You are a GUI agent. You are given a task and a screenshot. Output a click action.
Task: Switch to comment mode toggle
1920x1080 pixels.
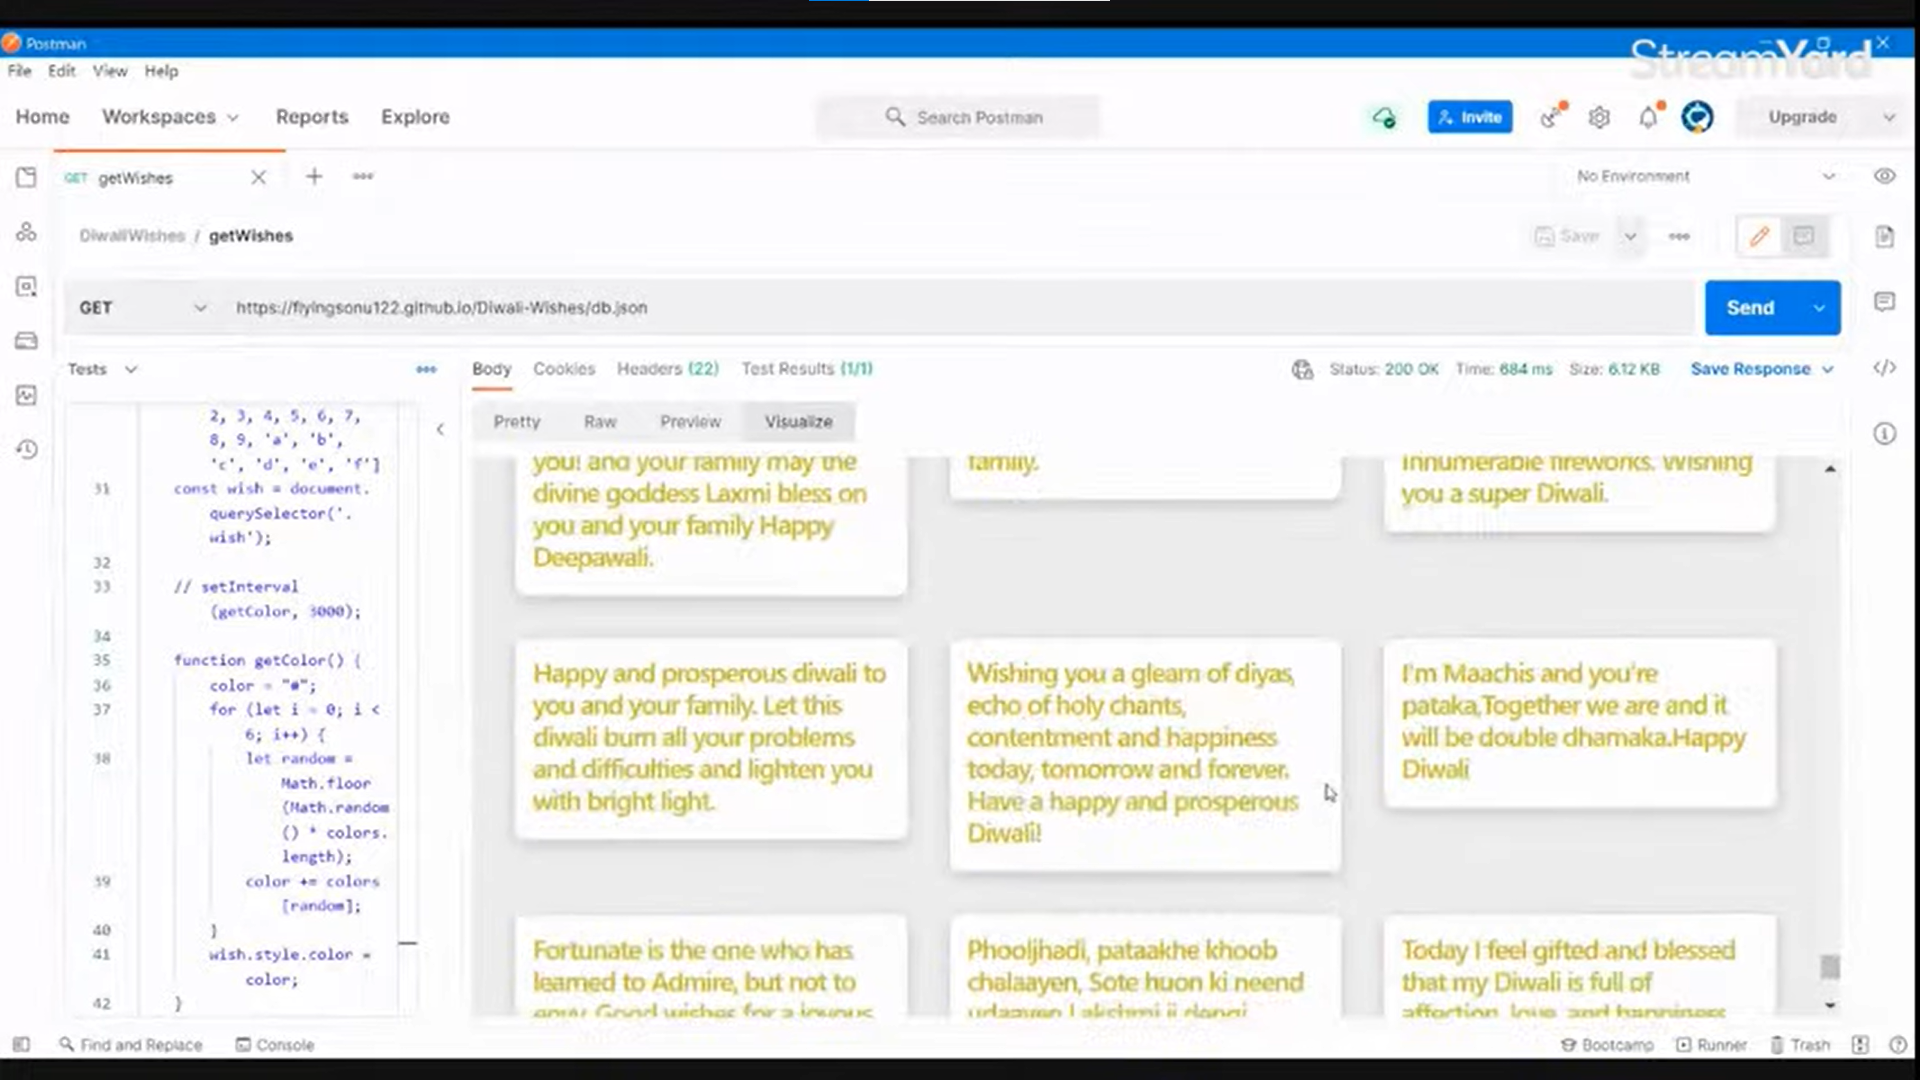click(1804, 237)
